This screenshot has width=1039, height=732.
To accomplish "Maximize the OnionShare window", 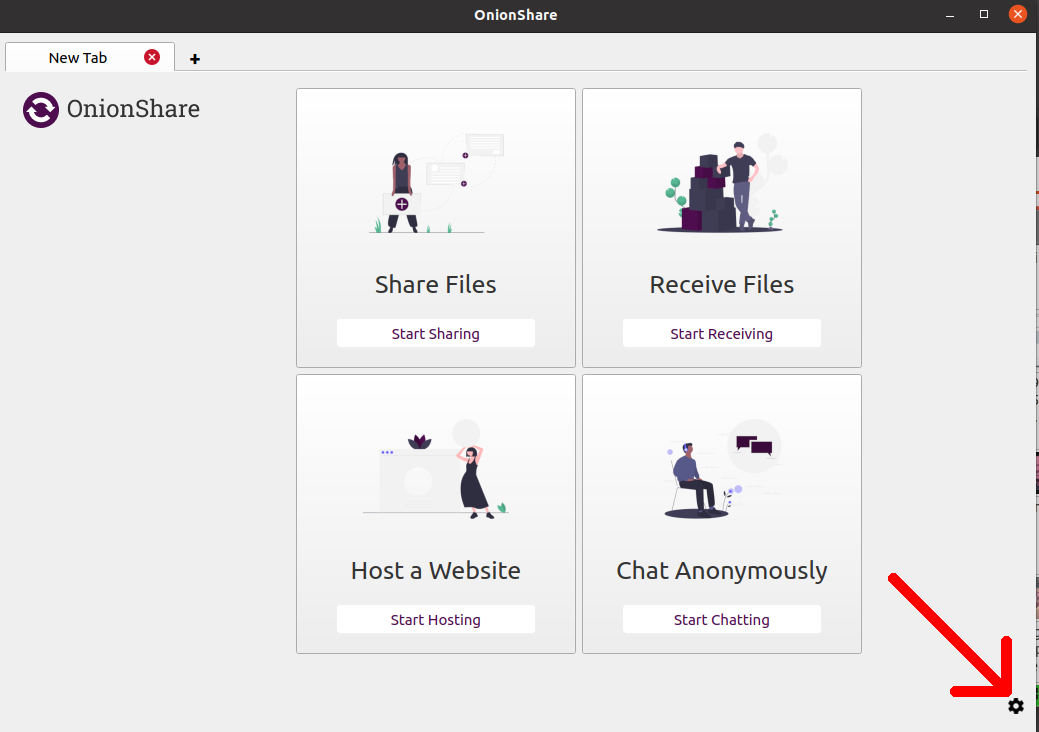I will [x=983, y=15].
